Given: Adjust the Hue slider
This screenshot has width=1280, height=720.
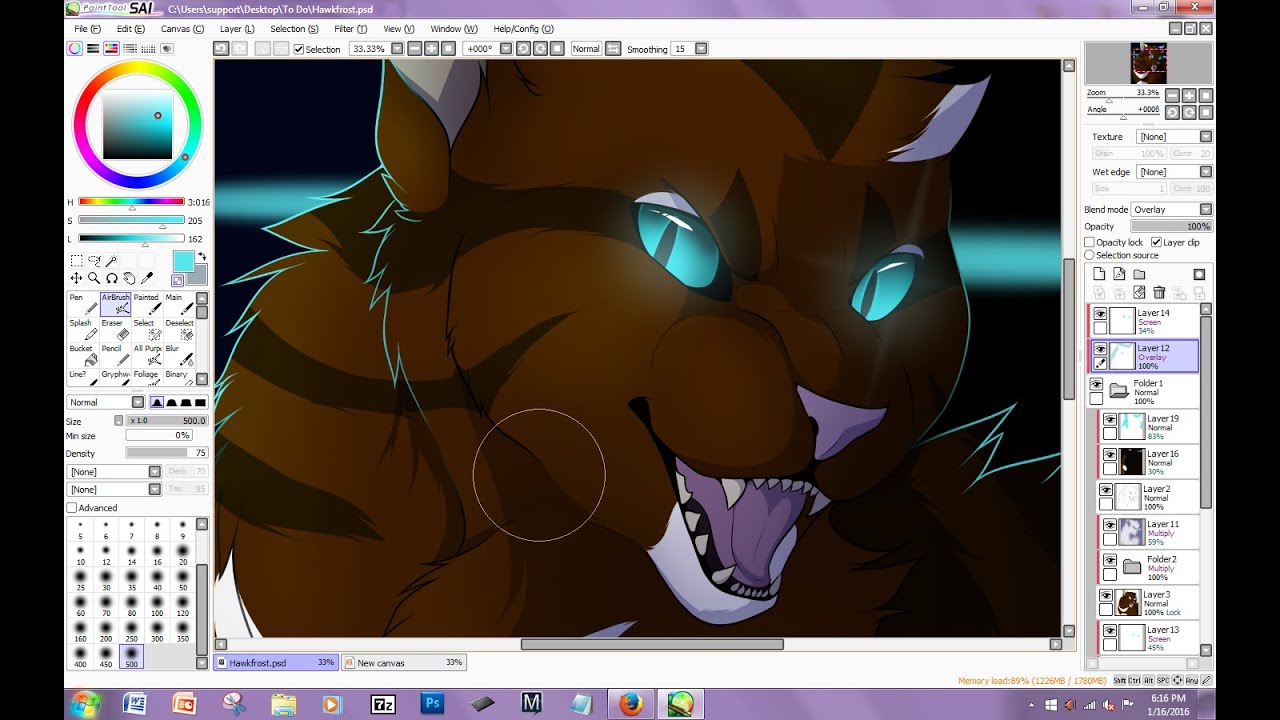Looking at the screenshot, I should [x=131, y=203].
